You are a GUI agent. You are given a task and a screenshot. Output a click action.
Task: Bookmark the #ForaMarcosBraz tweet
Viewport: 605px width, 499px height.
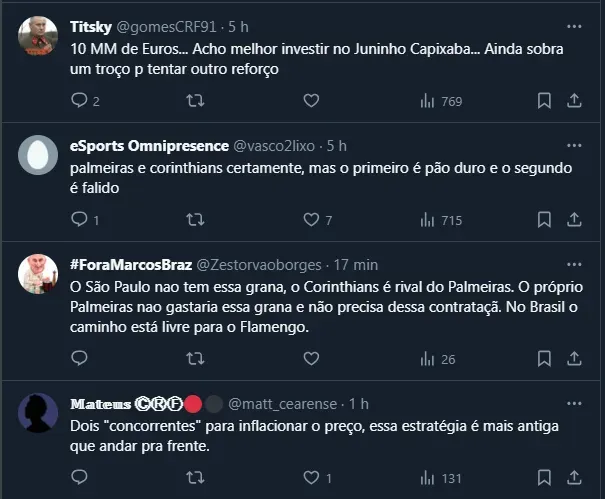(544, 359)
